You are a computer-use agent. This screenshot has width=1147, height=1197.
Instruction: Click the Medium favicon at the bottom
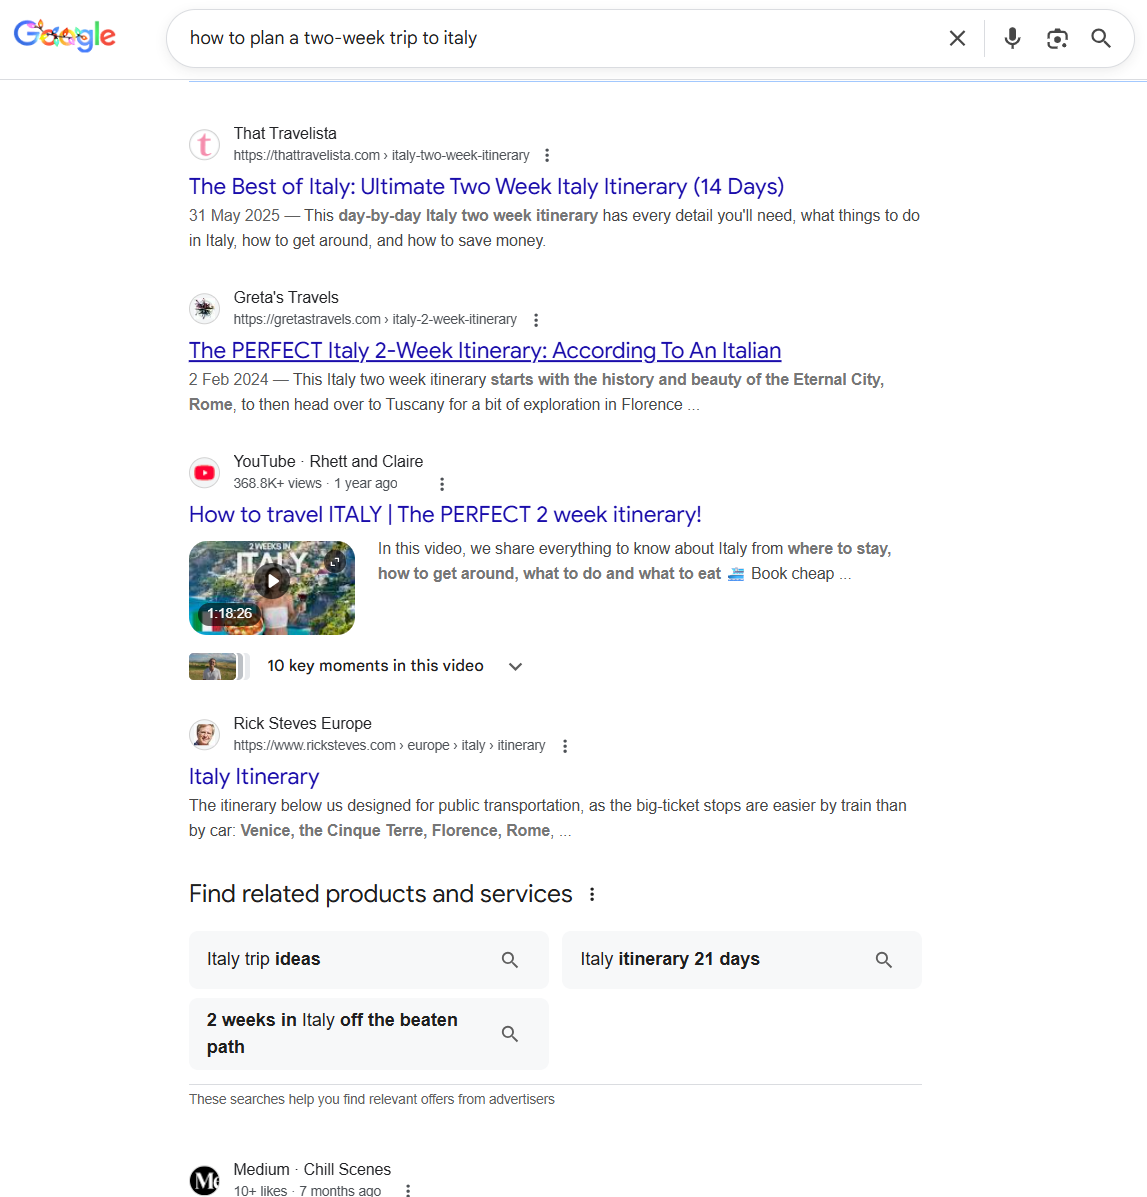point(204,1180)
